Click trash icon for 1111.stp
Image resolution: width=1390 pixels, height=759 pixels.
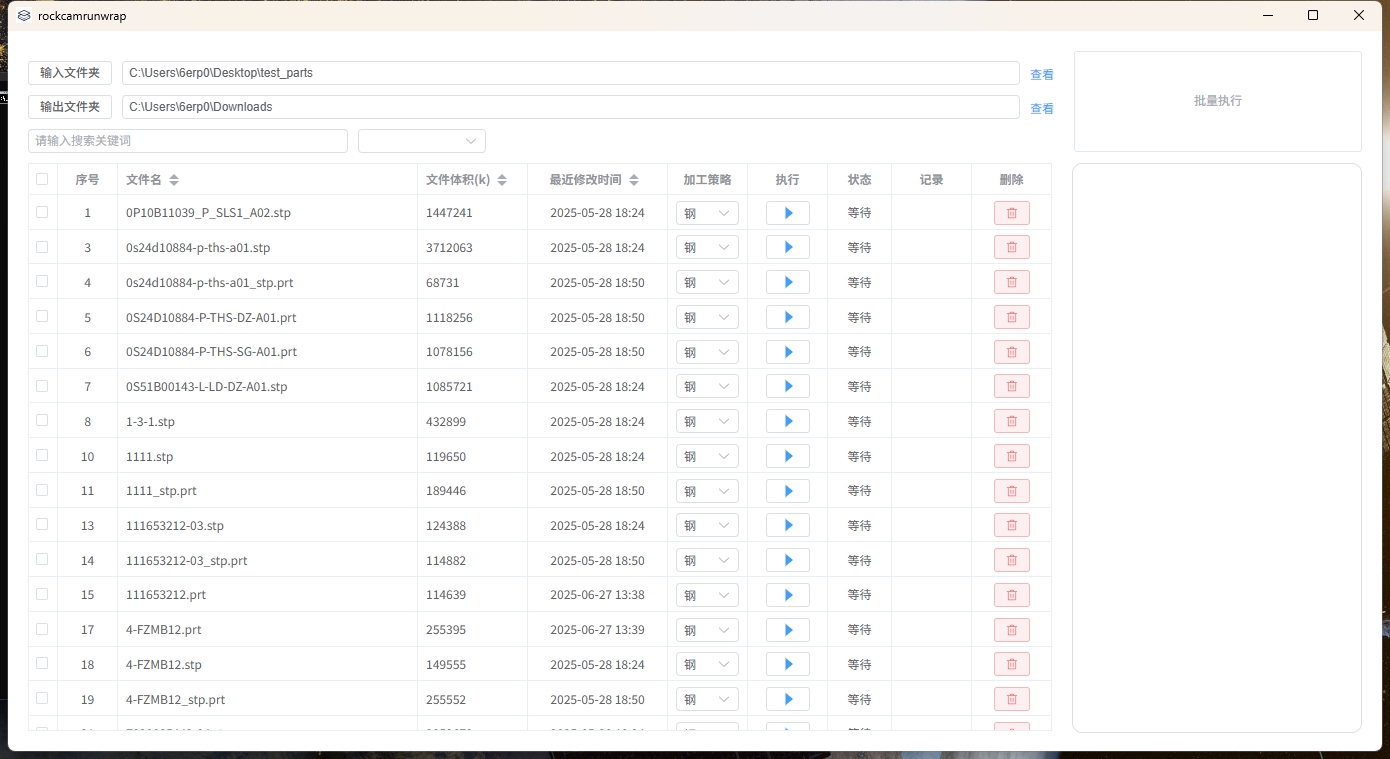1011,456
